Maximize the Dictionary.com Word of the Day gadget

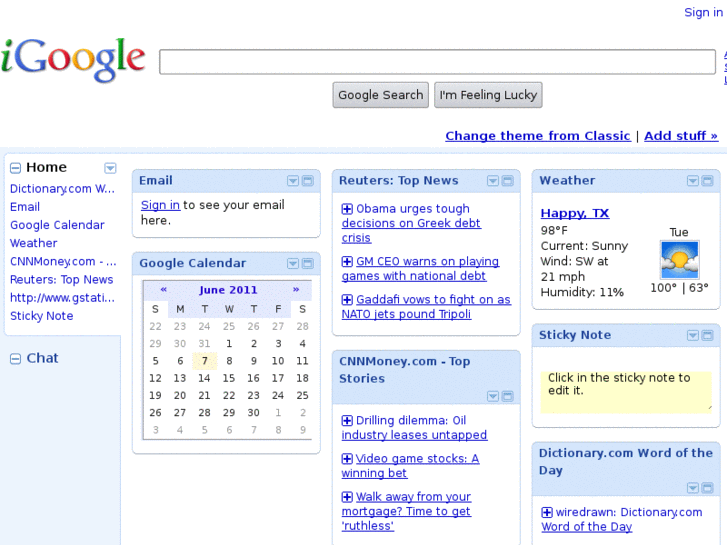pos(708,488)
